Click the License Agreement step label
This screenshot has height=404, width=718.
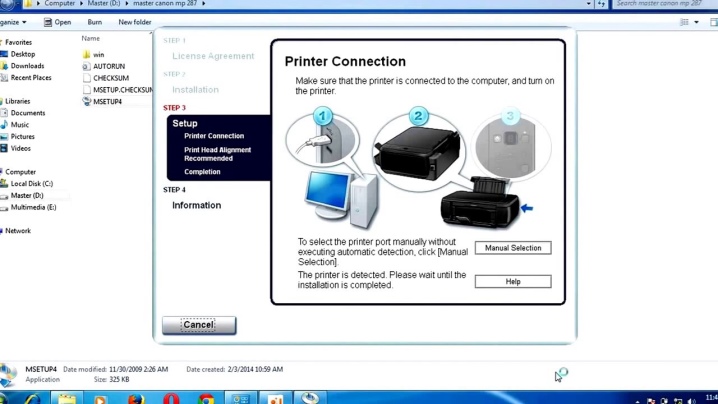pos(213,56)
